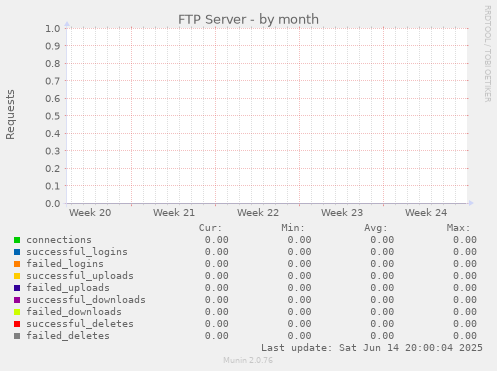Click the Week 21 x-axis label
Image resolution: width=497 pixels, height=371 pixels.
174,212
